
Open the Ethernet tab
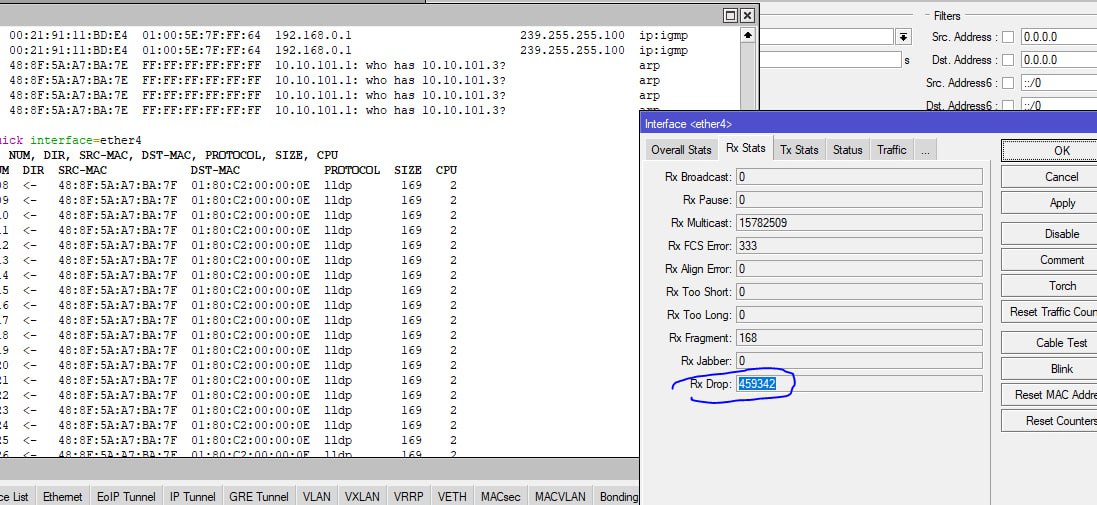coord(62,497)
